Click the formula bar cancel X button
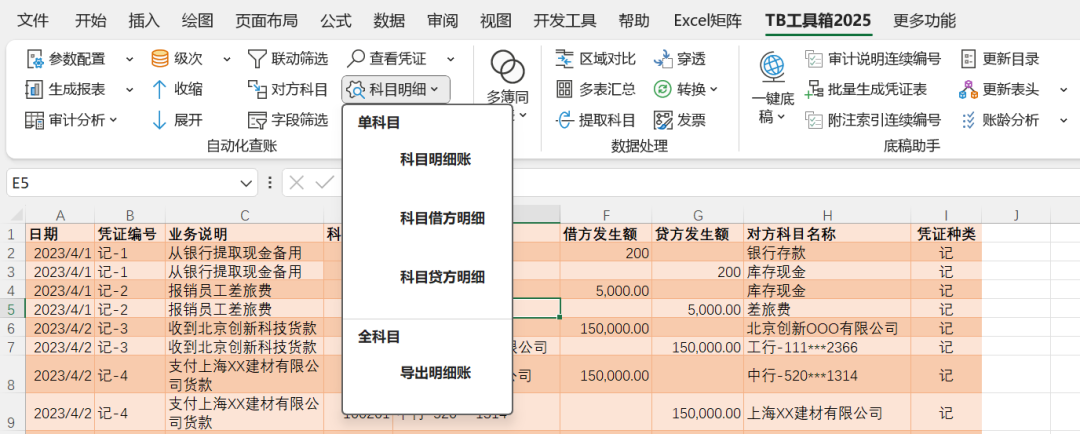The width and height of the screenshot is (1080, 434). [297, 183]
